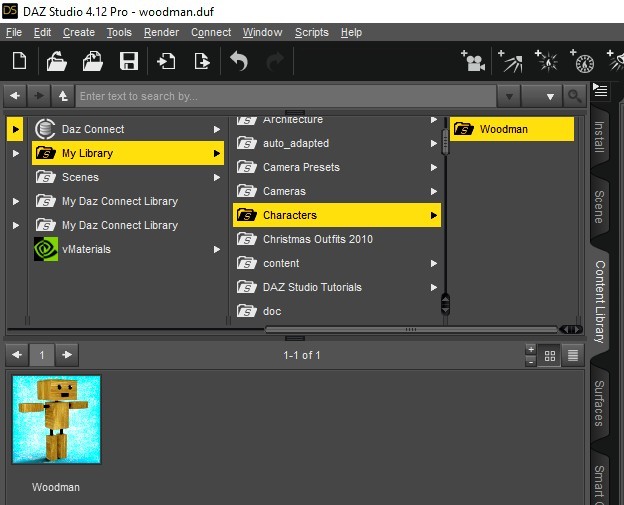Navigate up one folder level icon
The width and height of the screenshot is (624, 505).
point(63,96)
